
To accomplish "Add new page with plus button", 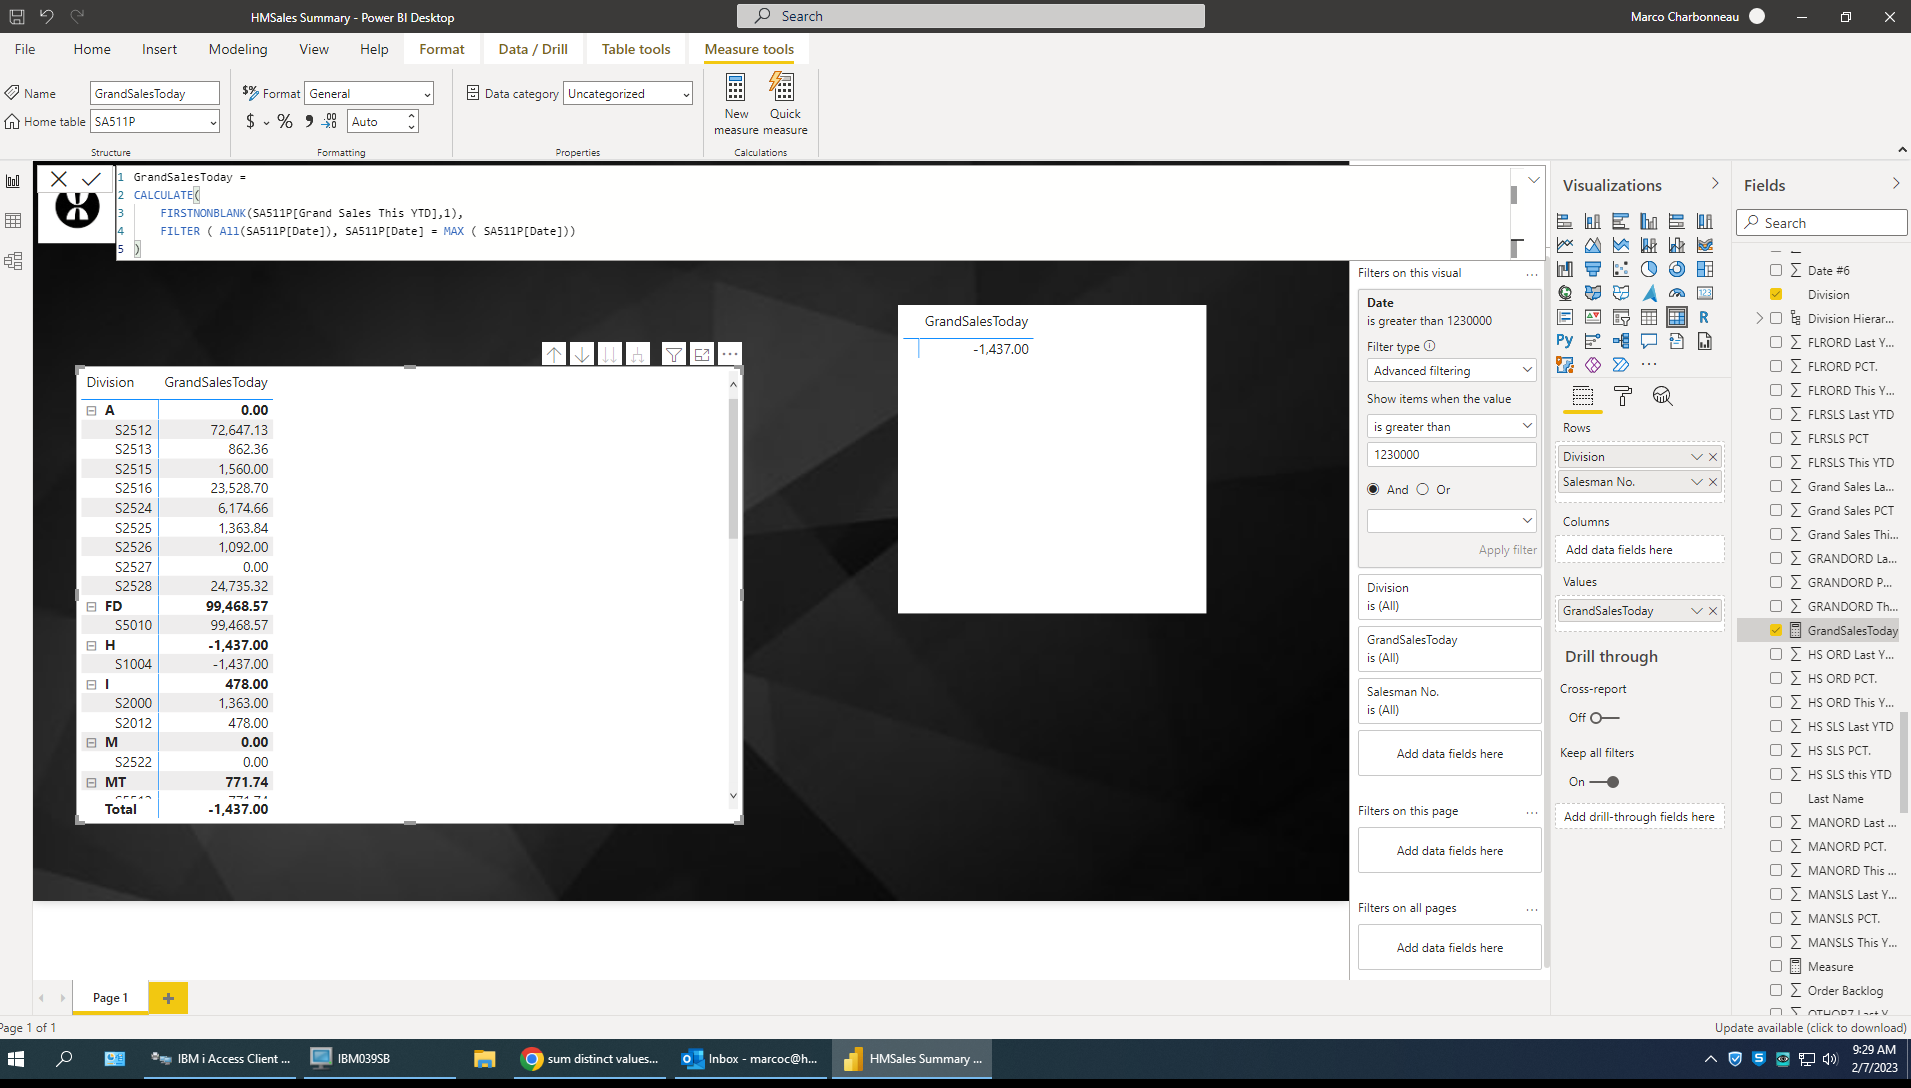I will [168, 998].
